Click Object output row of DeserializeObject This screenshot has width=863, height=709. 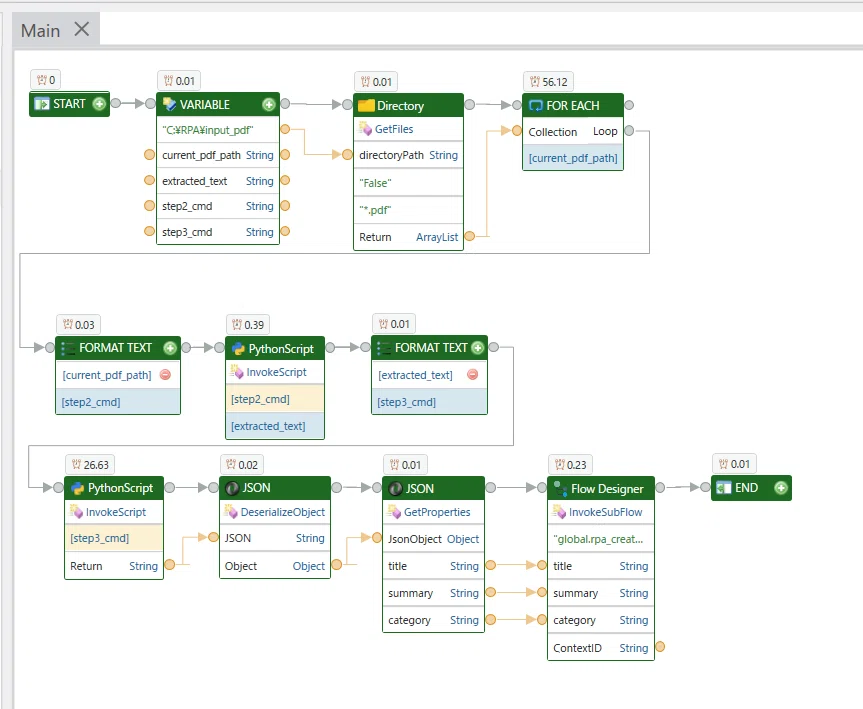[x=275, y=566]
